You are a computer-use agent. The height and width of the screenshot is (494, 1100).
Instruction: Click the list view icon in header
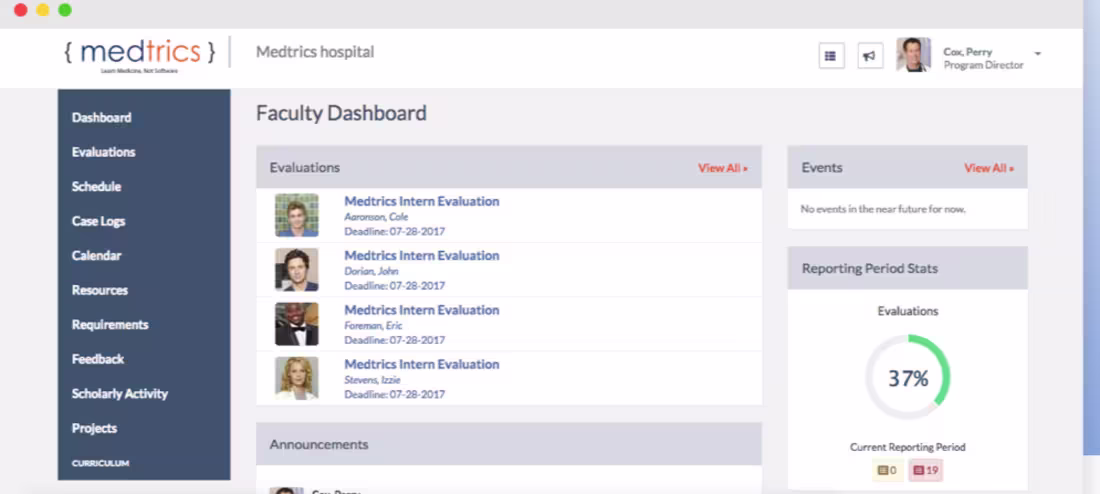pos(831,55)
